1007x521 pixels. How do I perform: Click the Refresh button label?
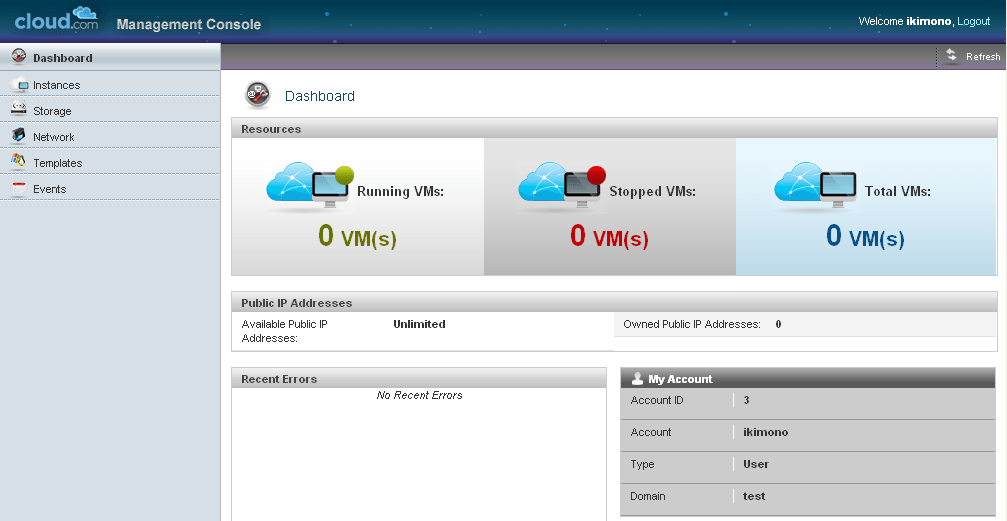(x=983, y=57)
